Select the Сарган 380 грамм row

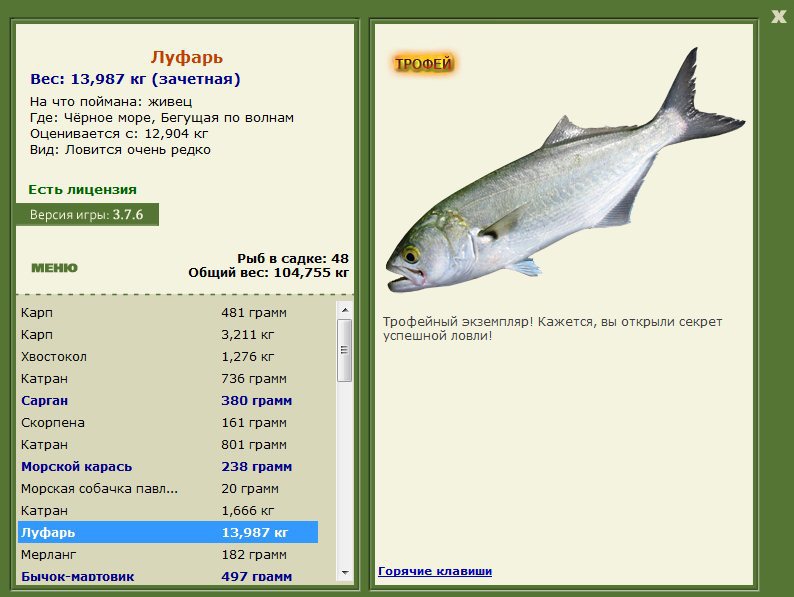coord(168,401)
